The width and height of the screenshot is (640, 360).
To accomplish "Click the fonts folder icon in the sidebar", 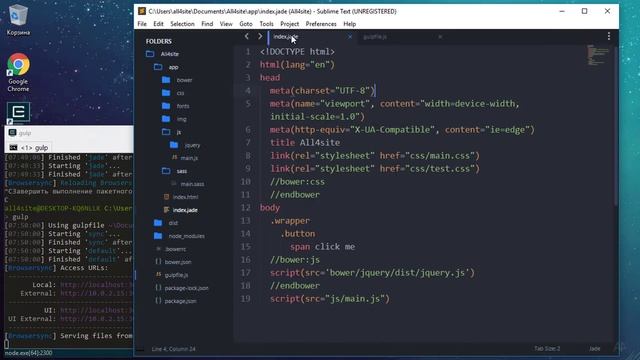I will [166, 106].
